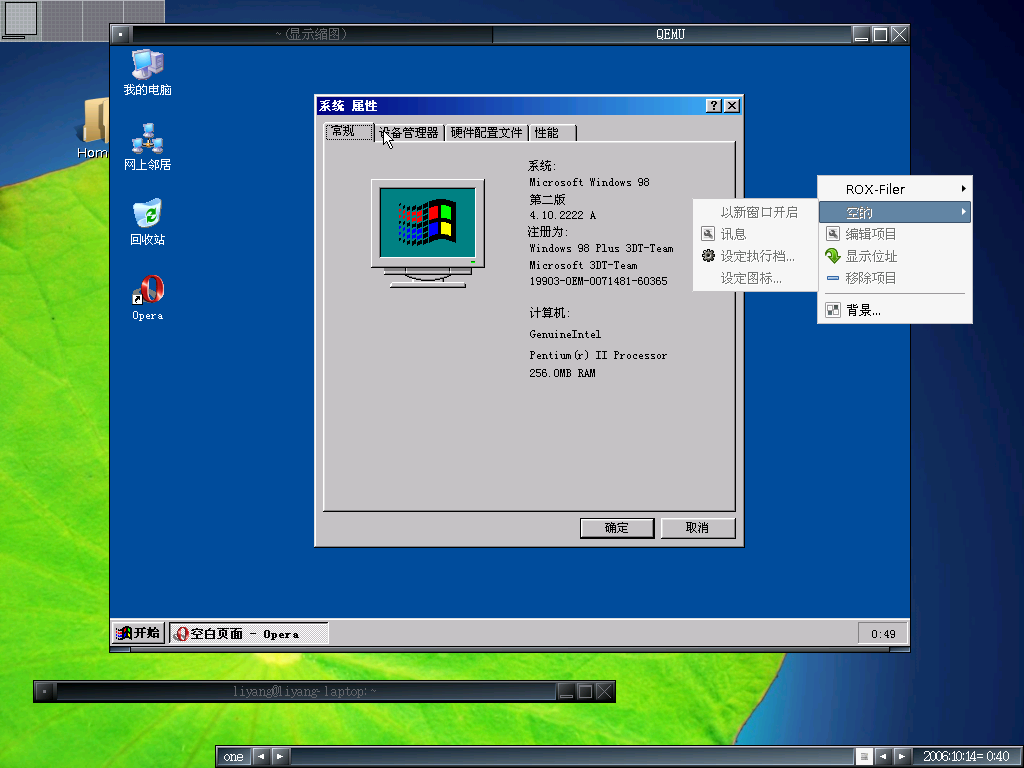The width and height of the screenshot is (1024, 768).
Task: Click the icon next to 讯息
Action: point(708,234)
